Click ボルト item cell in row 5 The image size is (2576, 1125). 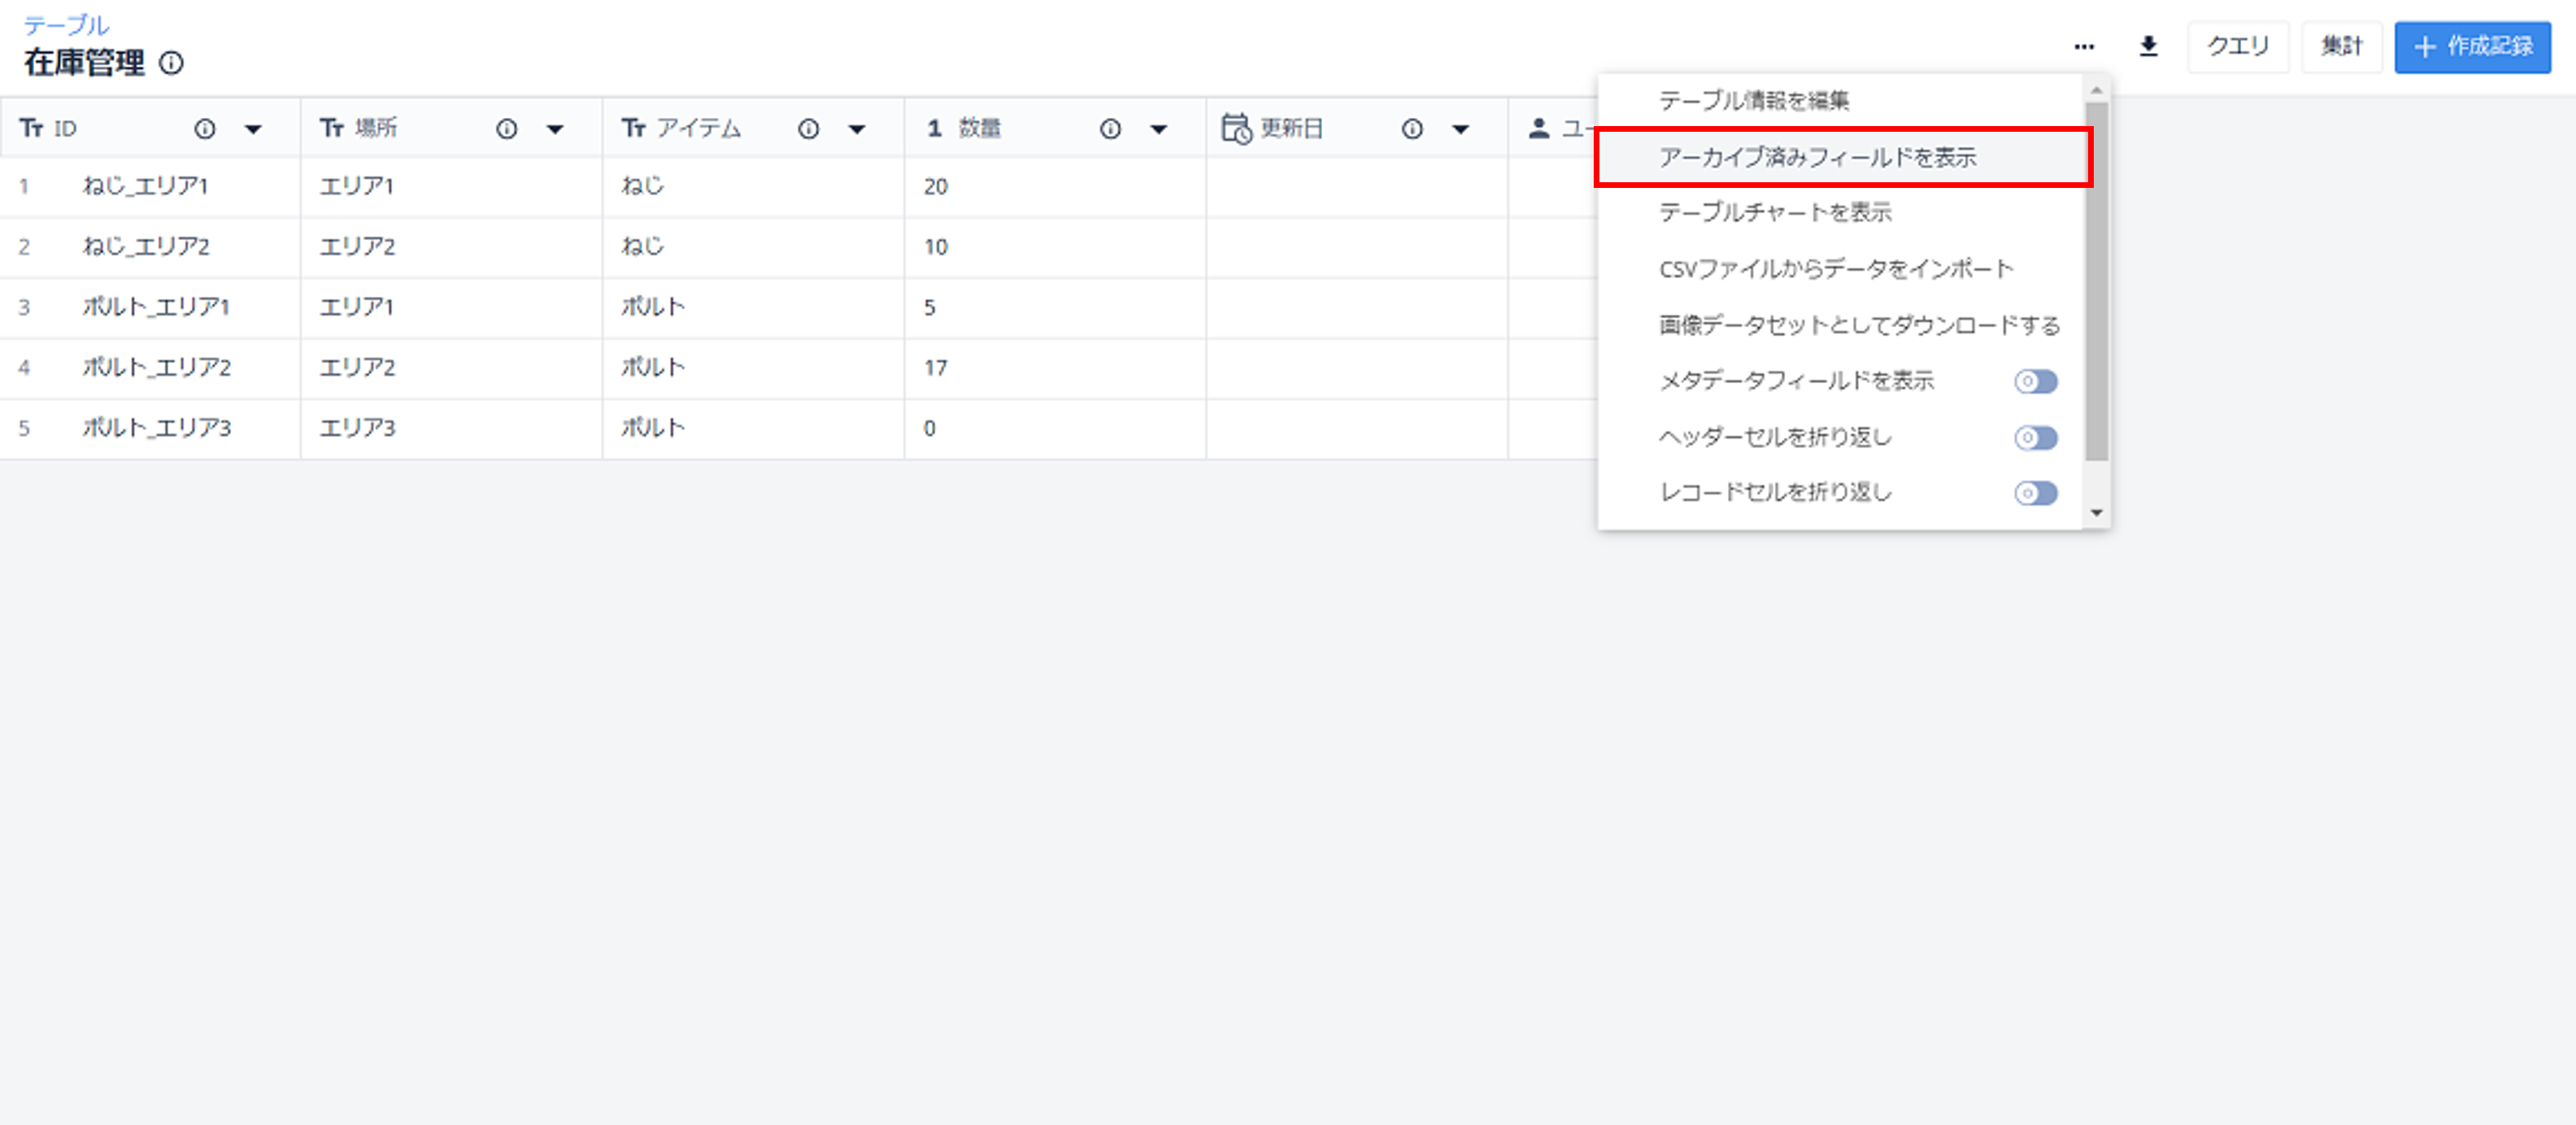click(x=754, y=428)
